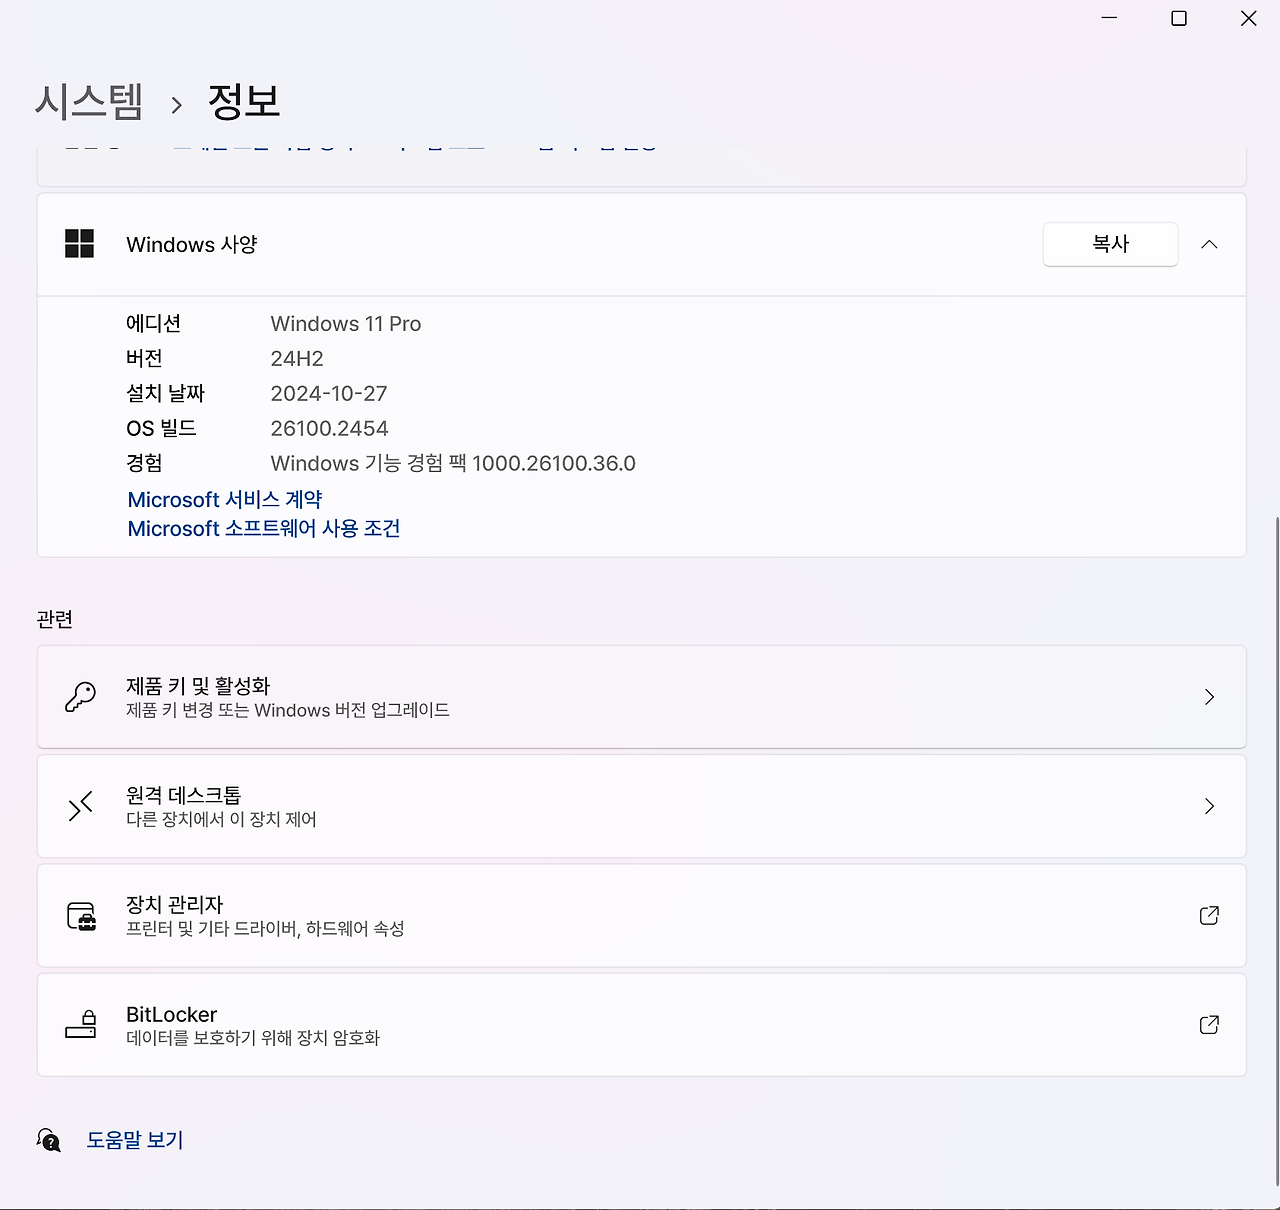Click the 제품 키 변경 또는 Windows 버전 업그레이드 description
Image resolution: width=1280 pixels, height=1210 pixels.
[x=288, y=710]
